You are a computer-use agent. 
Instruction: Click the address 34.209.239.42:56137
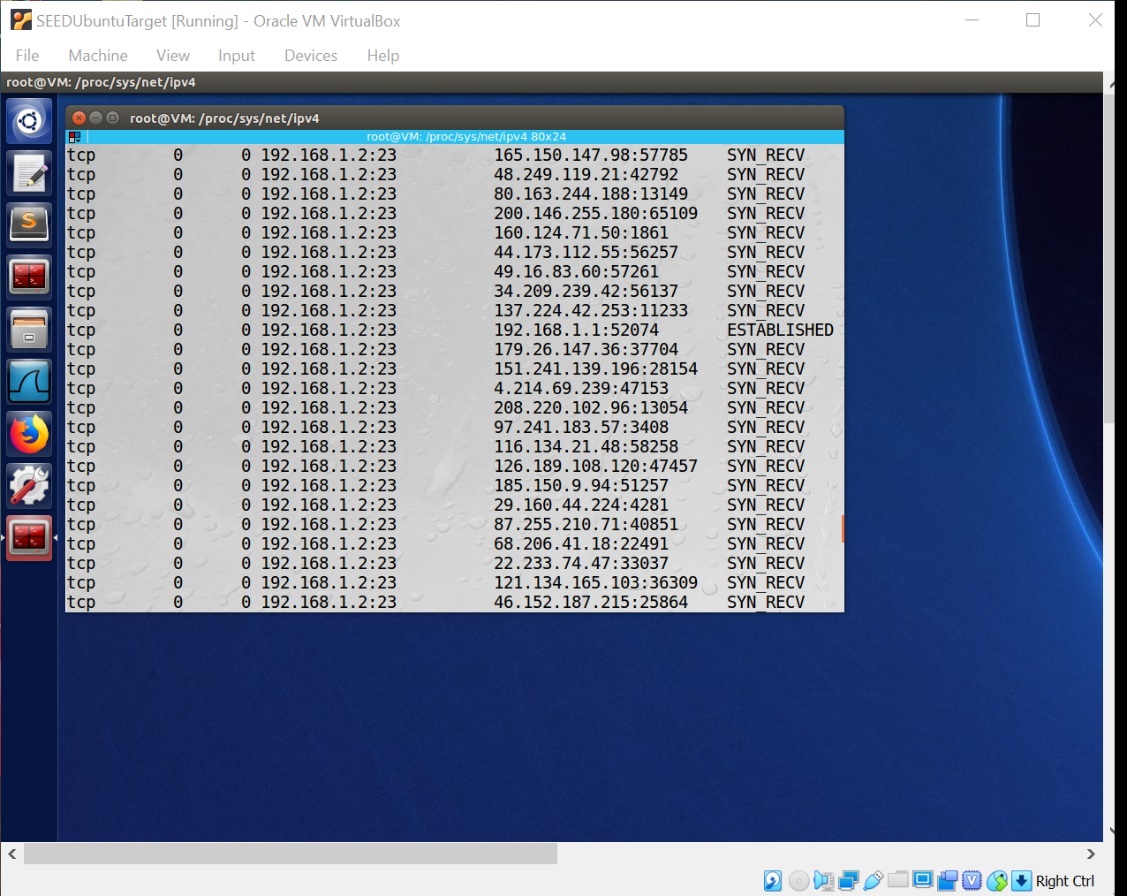(x=586, y=291)
